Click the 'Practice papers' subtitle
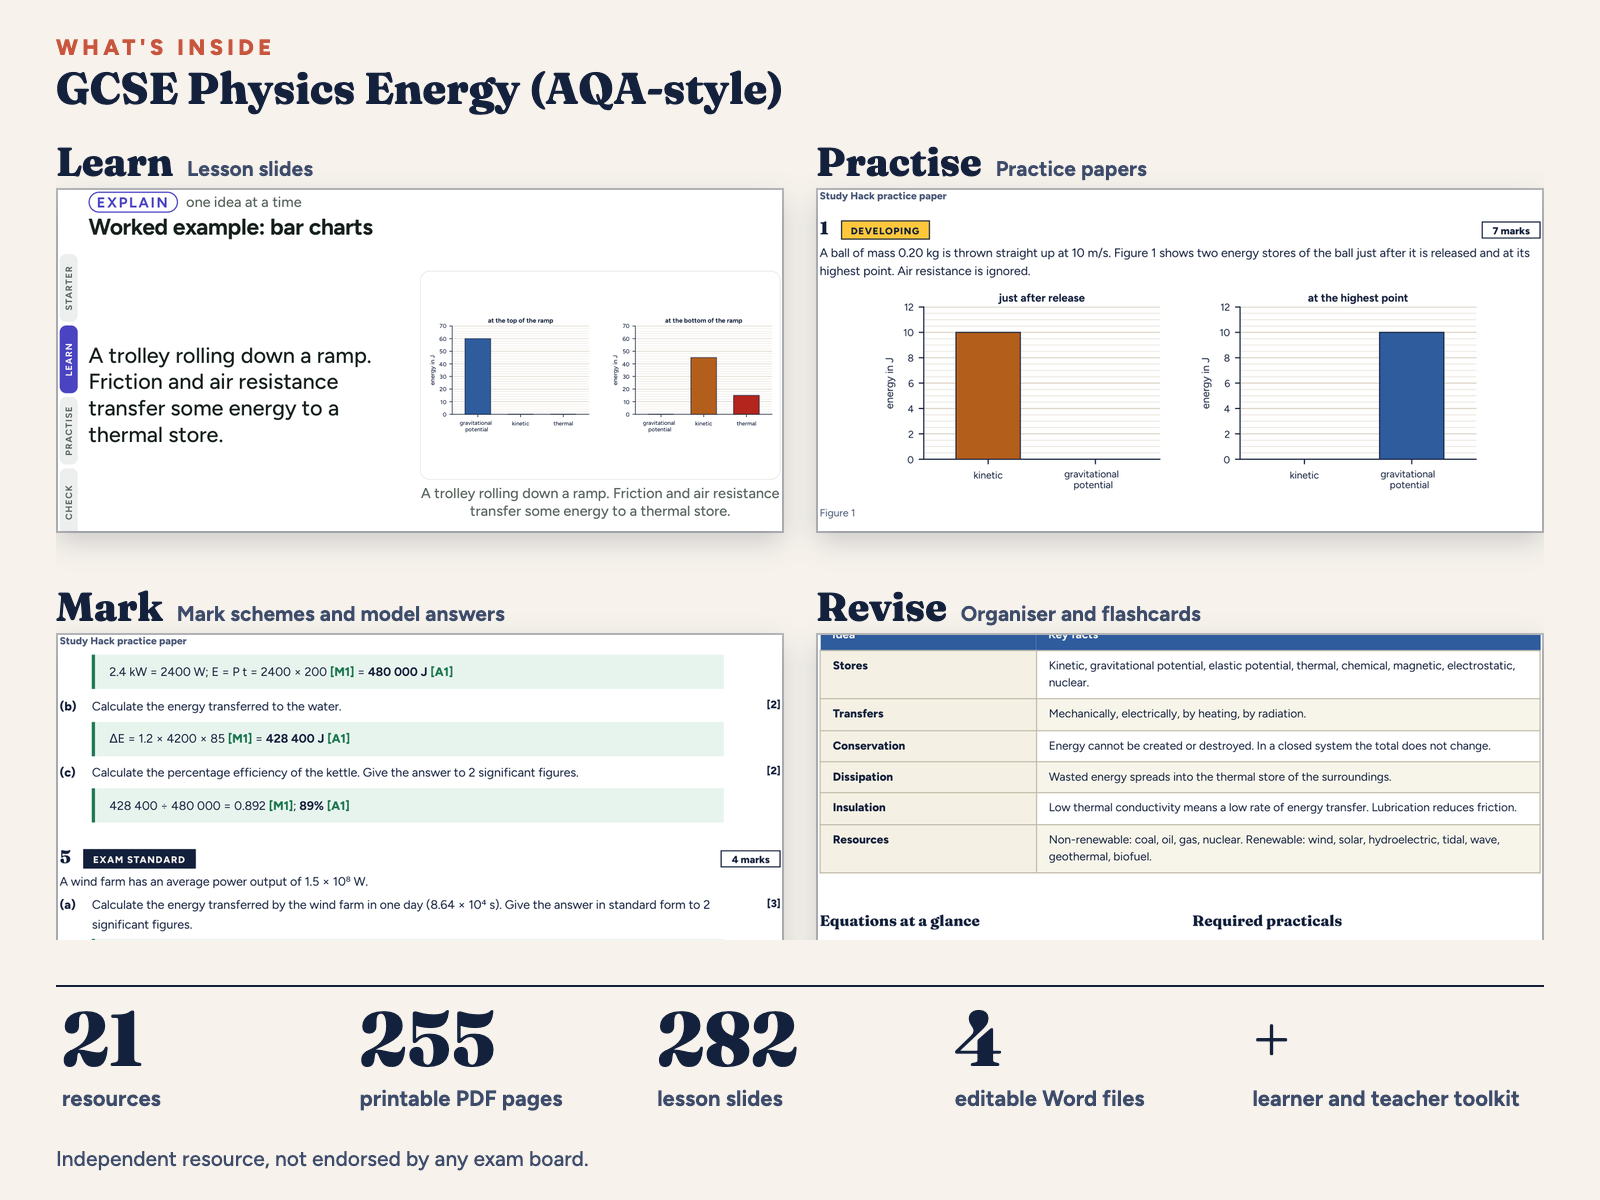 [x=1071, y=169]
